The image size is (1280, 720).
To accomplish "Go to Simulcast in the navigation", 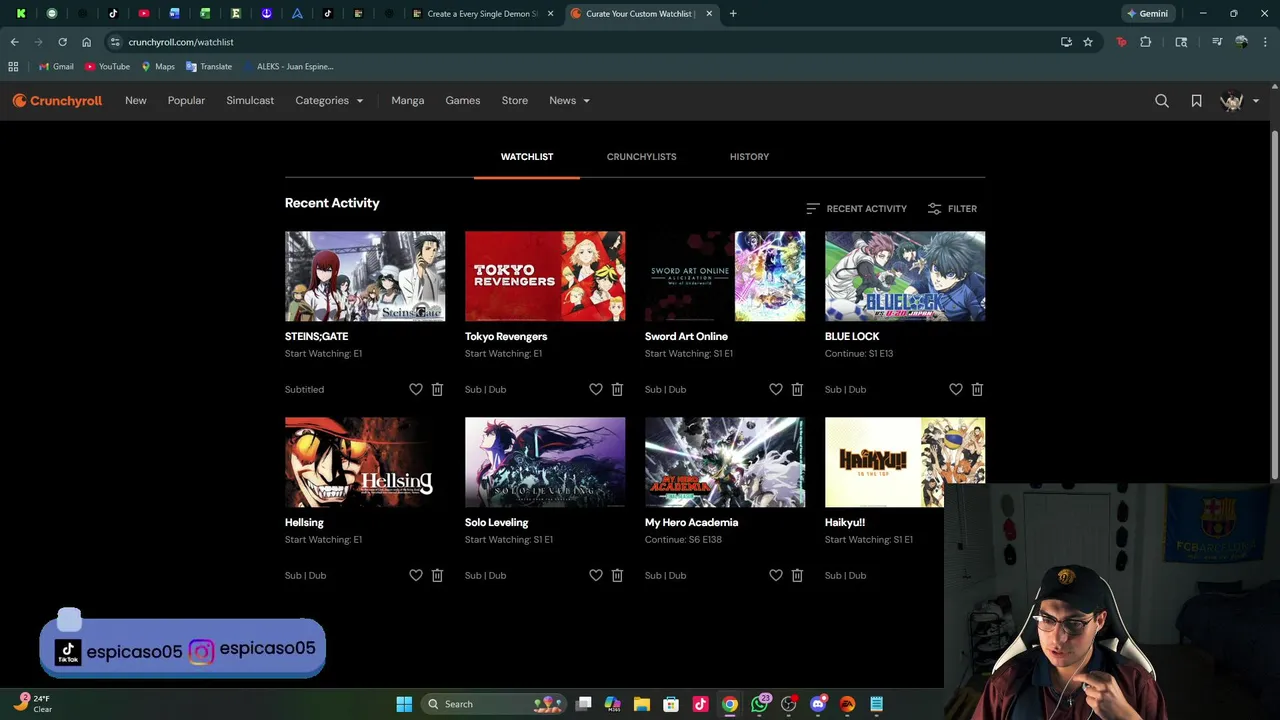I will [250, 100].
